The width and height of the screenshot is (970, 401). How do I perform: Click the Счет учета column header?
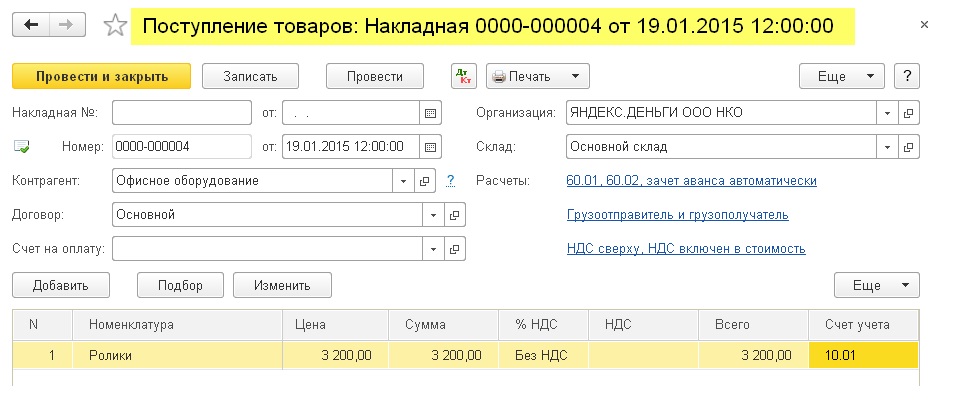[x=864, y=325]
